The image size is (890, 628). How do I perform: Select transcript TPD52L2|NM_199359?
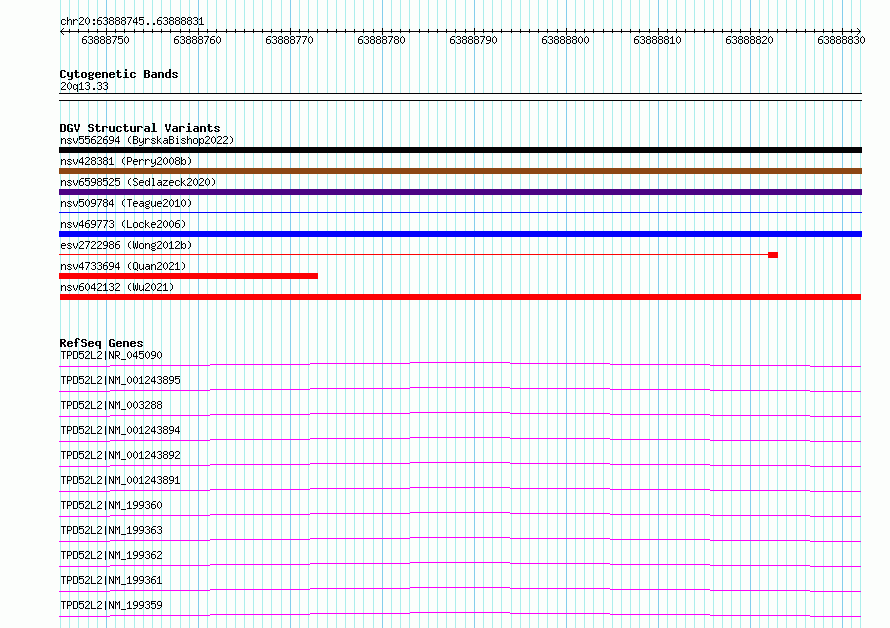click(x=111, y=605)
